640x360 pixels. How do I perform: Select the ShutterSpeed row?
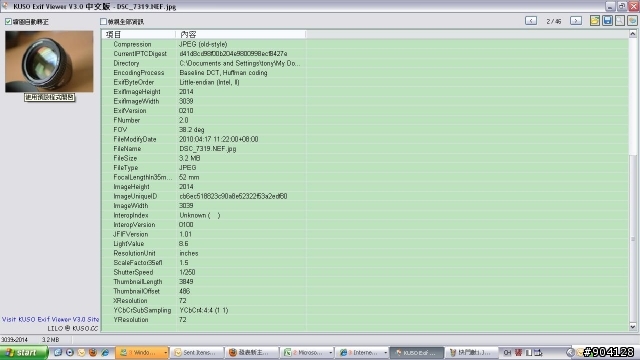[x=365, y=272]
